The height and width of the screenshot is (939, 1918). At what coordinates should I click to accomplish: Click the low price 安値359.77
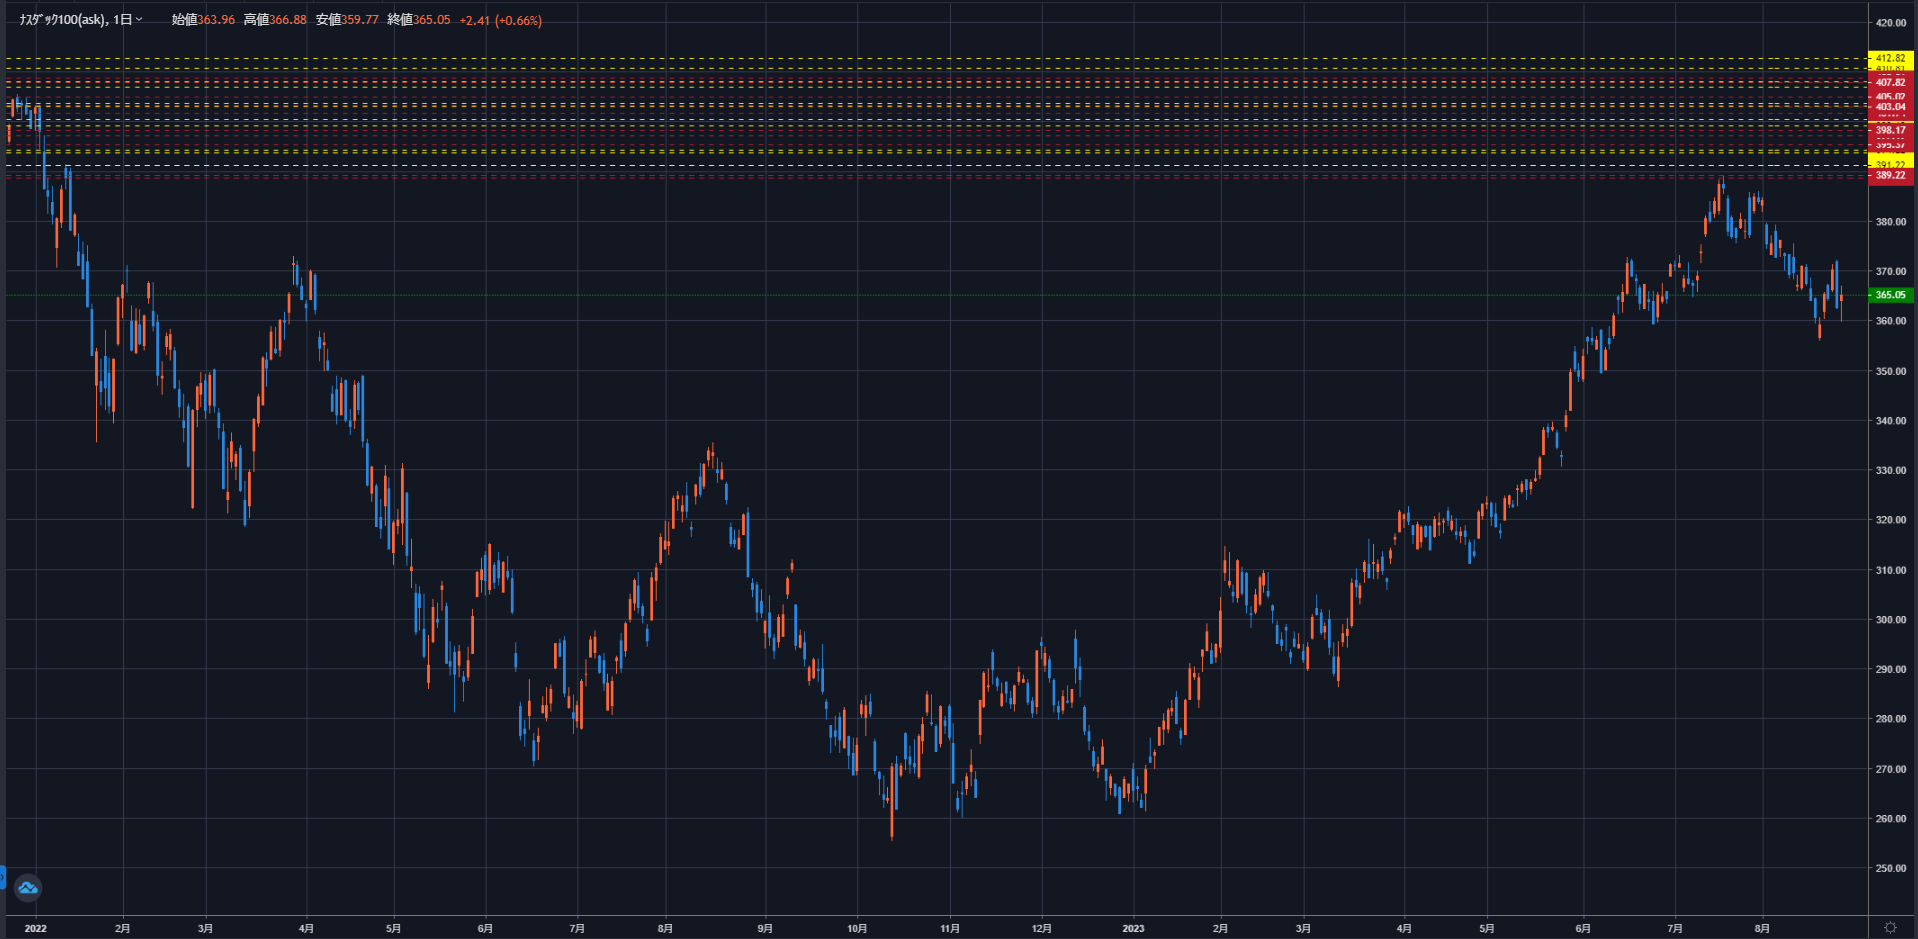[347, 20]
